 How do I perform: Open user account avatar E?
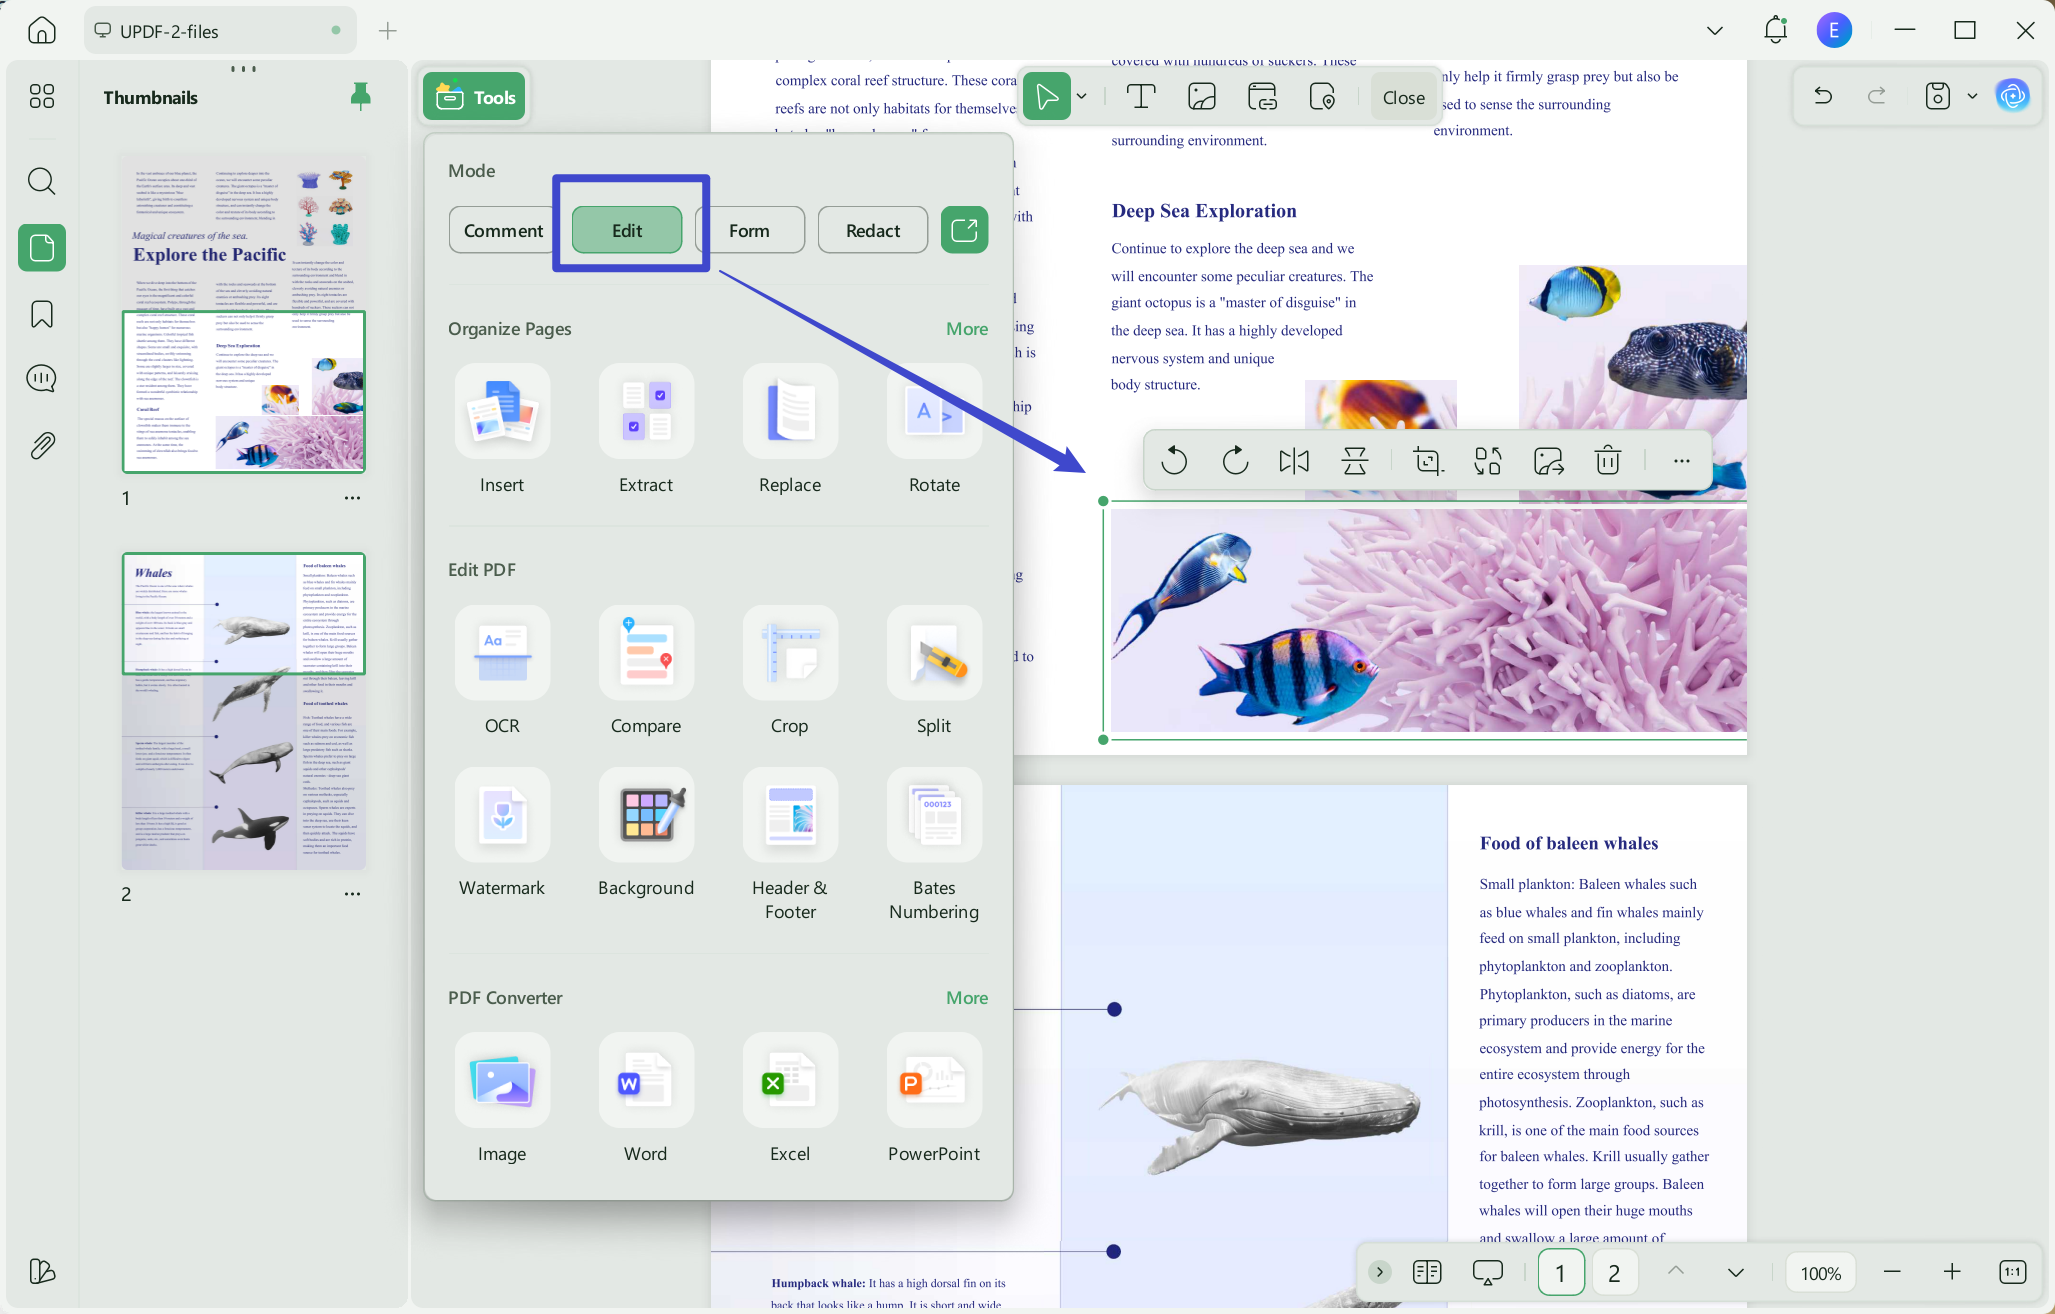pyautogui.click(x=1834, y=30)
